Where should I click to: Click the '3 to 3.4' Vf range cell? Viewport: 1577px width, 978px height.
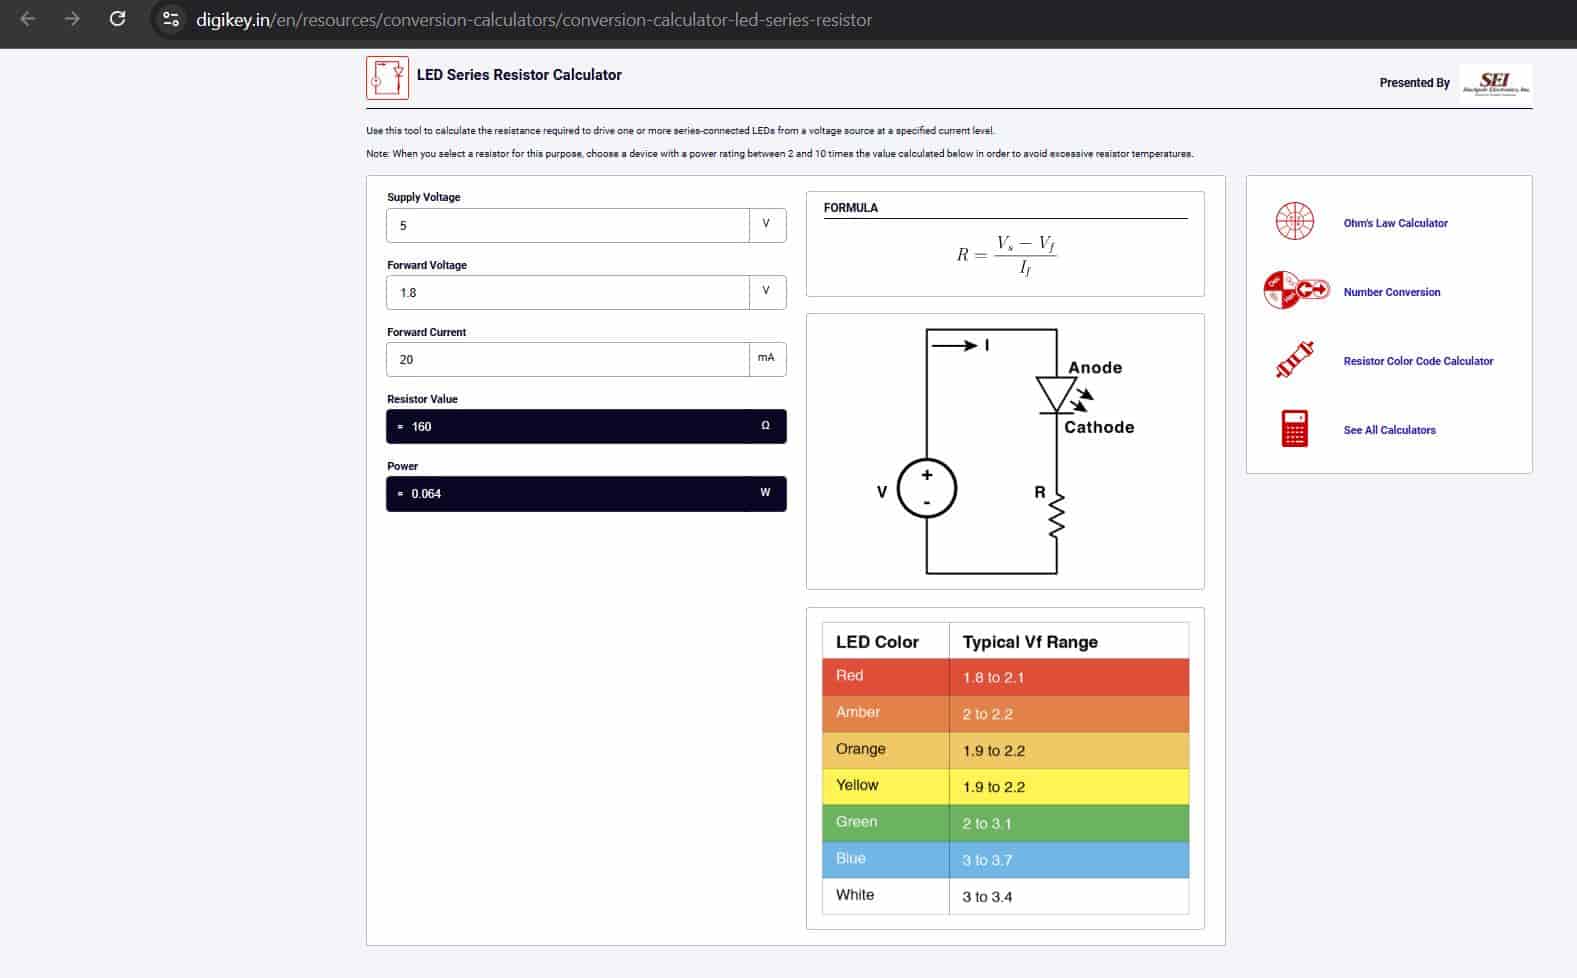(1069, 896)
